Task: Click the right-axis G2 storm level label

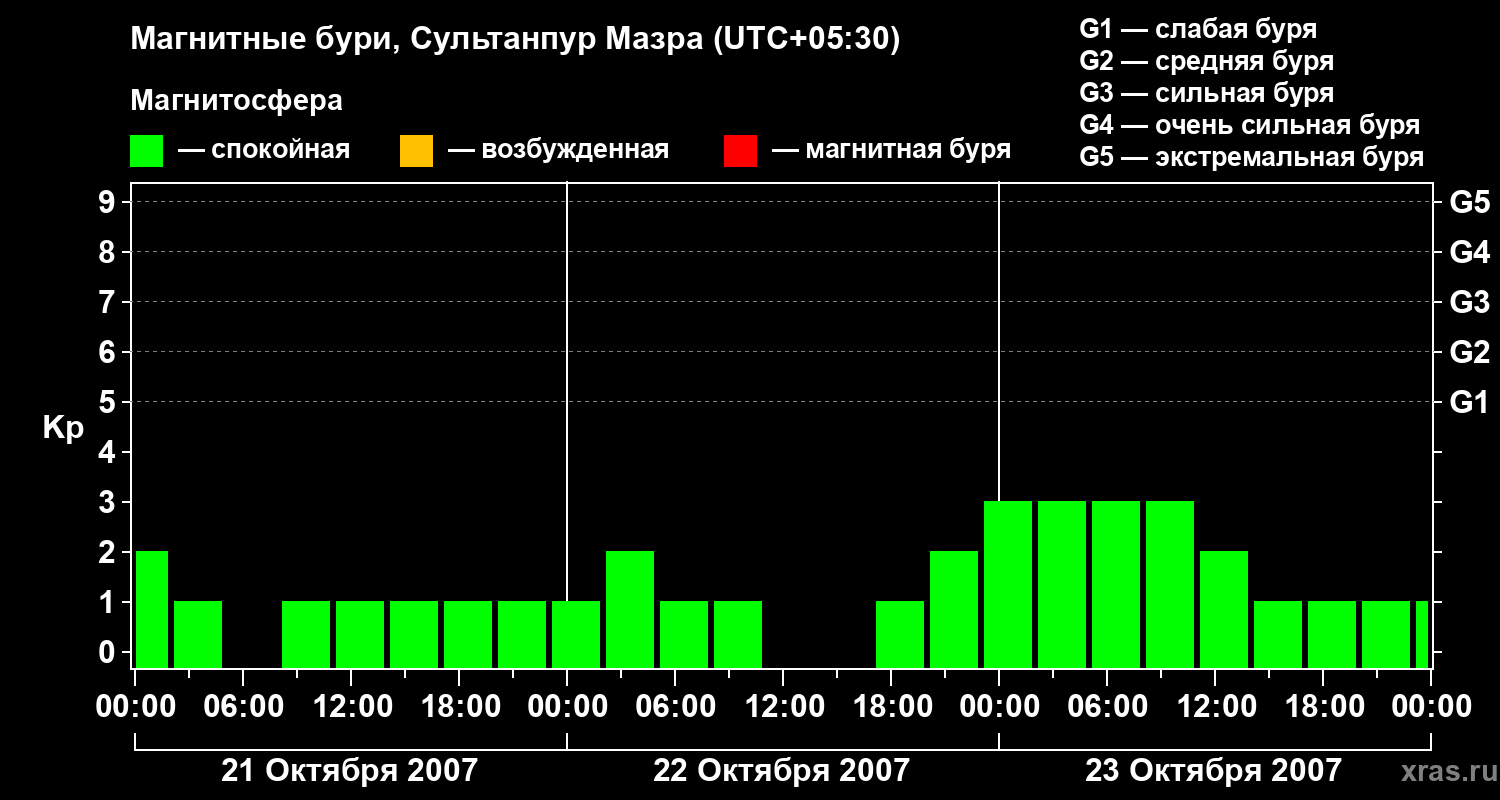Action: coord(1470,352)
